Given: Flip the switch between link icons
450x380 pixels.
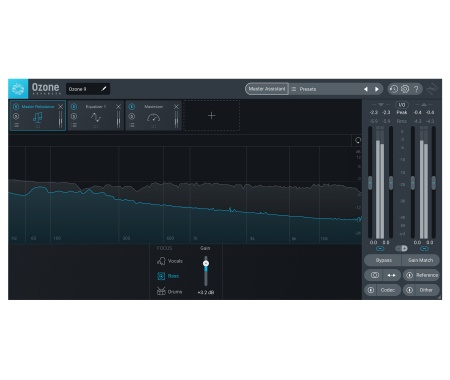Looking at the screenshot, I should click(402, 249).
